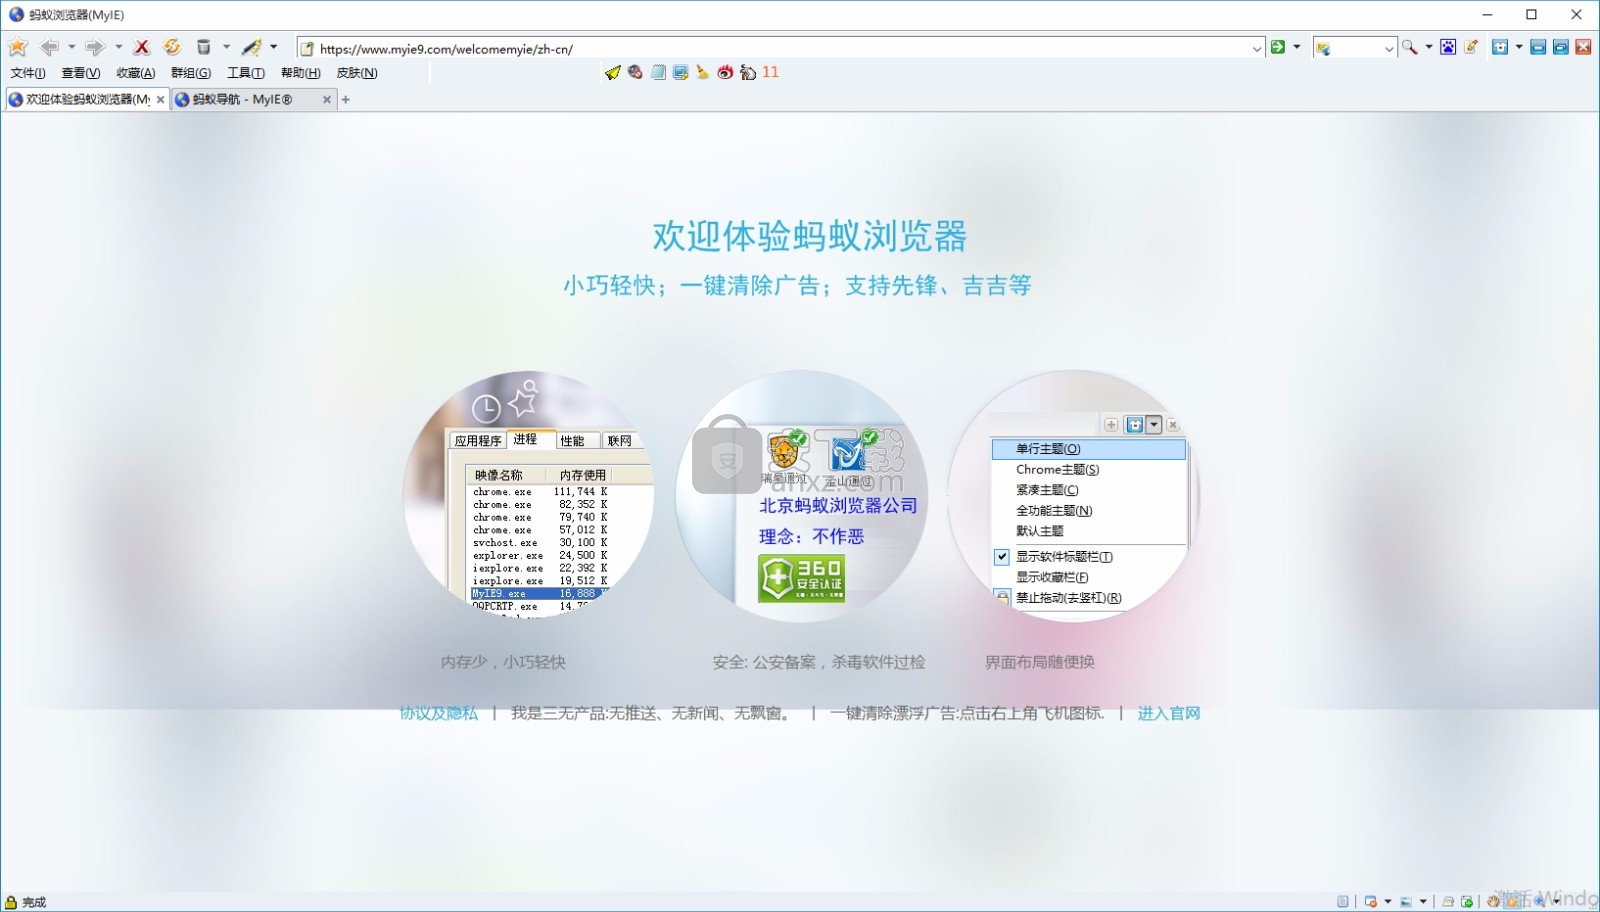The height and width of the screenshot is (912, 1600).
Task: Click the yellow paper airplane ad-clean icon
Action: tap(613, 72)
